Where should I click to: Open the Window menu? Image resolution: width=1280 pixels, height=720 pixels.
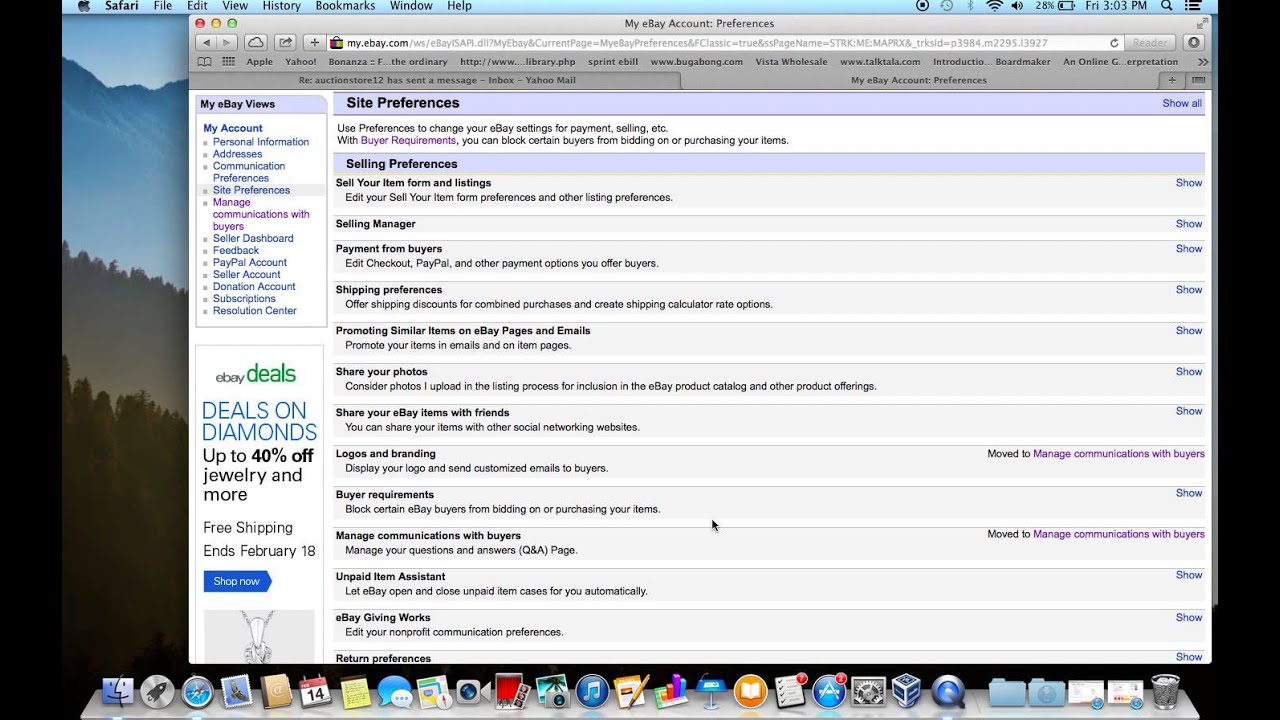coord(411,6)
